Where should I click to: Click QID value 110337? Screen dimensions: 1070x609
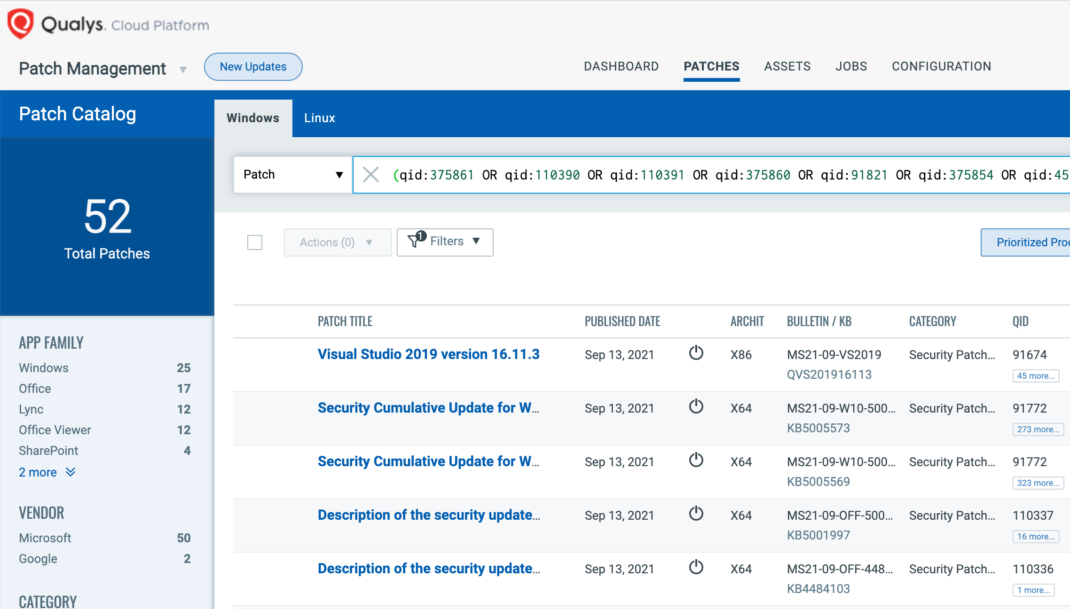[1033, 515]
